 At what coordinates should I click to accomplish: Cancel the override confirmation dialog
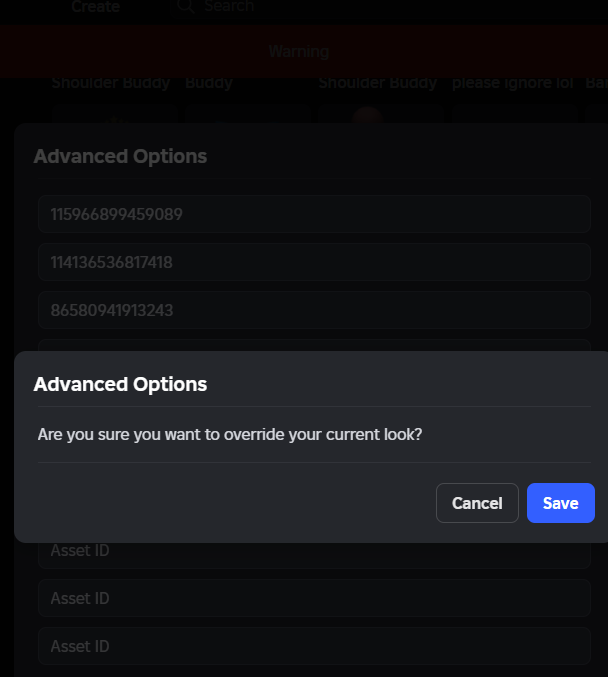(x=477, y=503)
